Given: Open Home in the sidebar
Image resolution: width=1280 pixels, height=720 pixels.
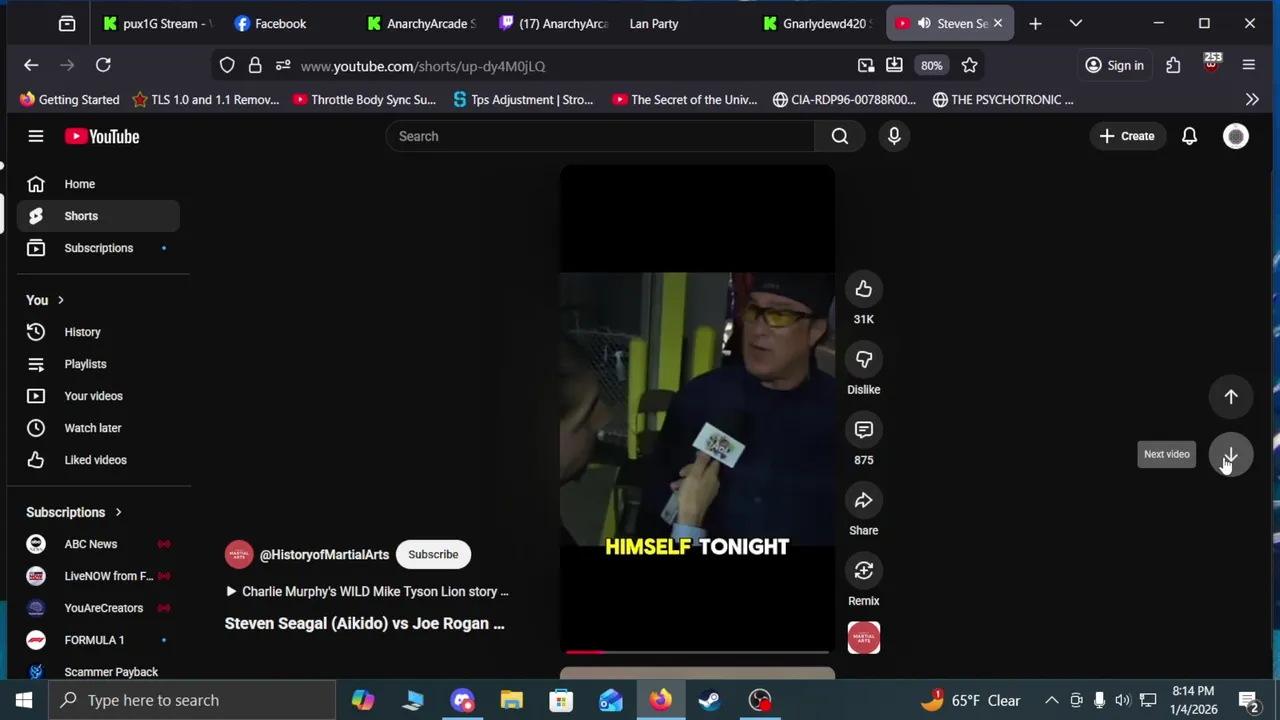Looking at the screenshot, I should (x=98, y=184).
